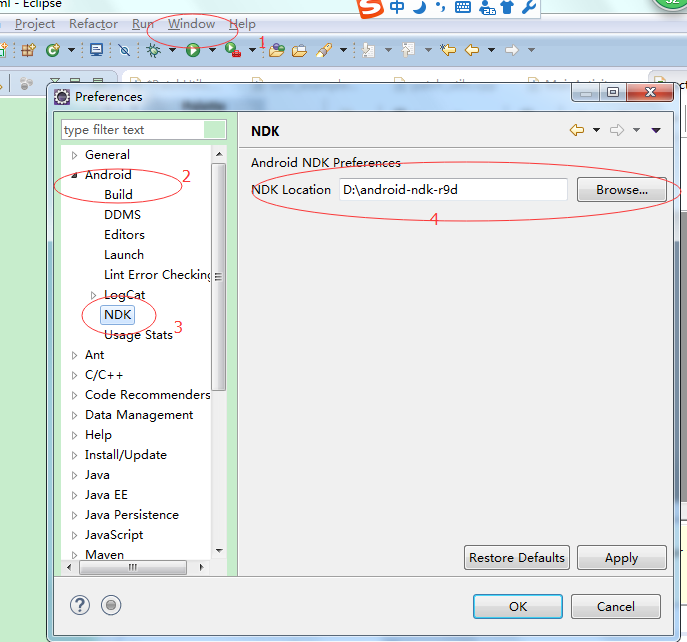Click the Debug bug toolbar icon

click(153, 50)
